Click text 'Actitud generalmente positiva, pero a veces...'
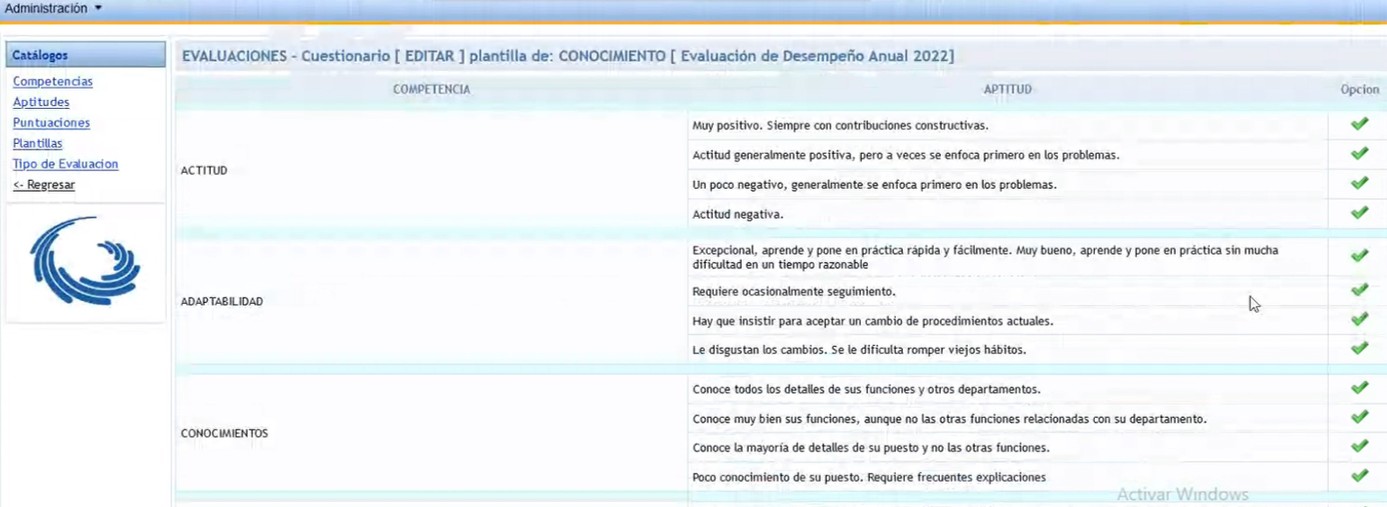 (906, 155)
